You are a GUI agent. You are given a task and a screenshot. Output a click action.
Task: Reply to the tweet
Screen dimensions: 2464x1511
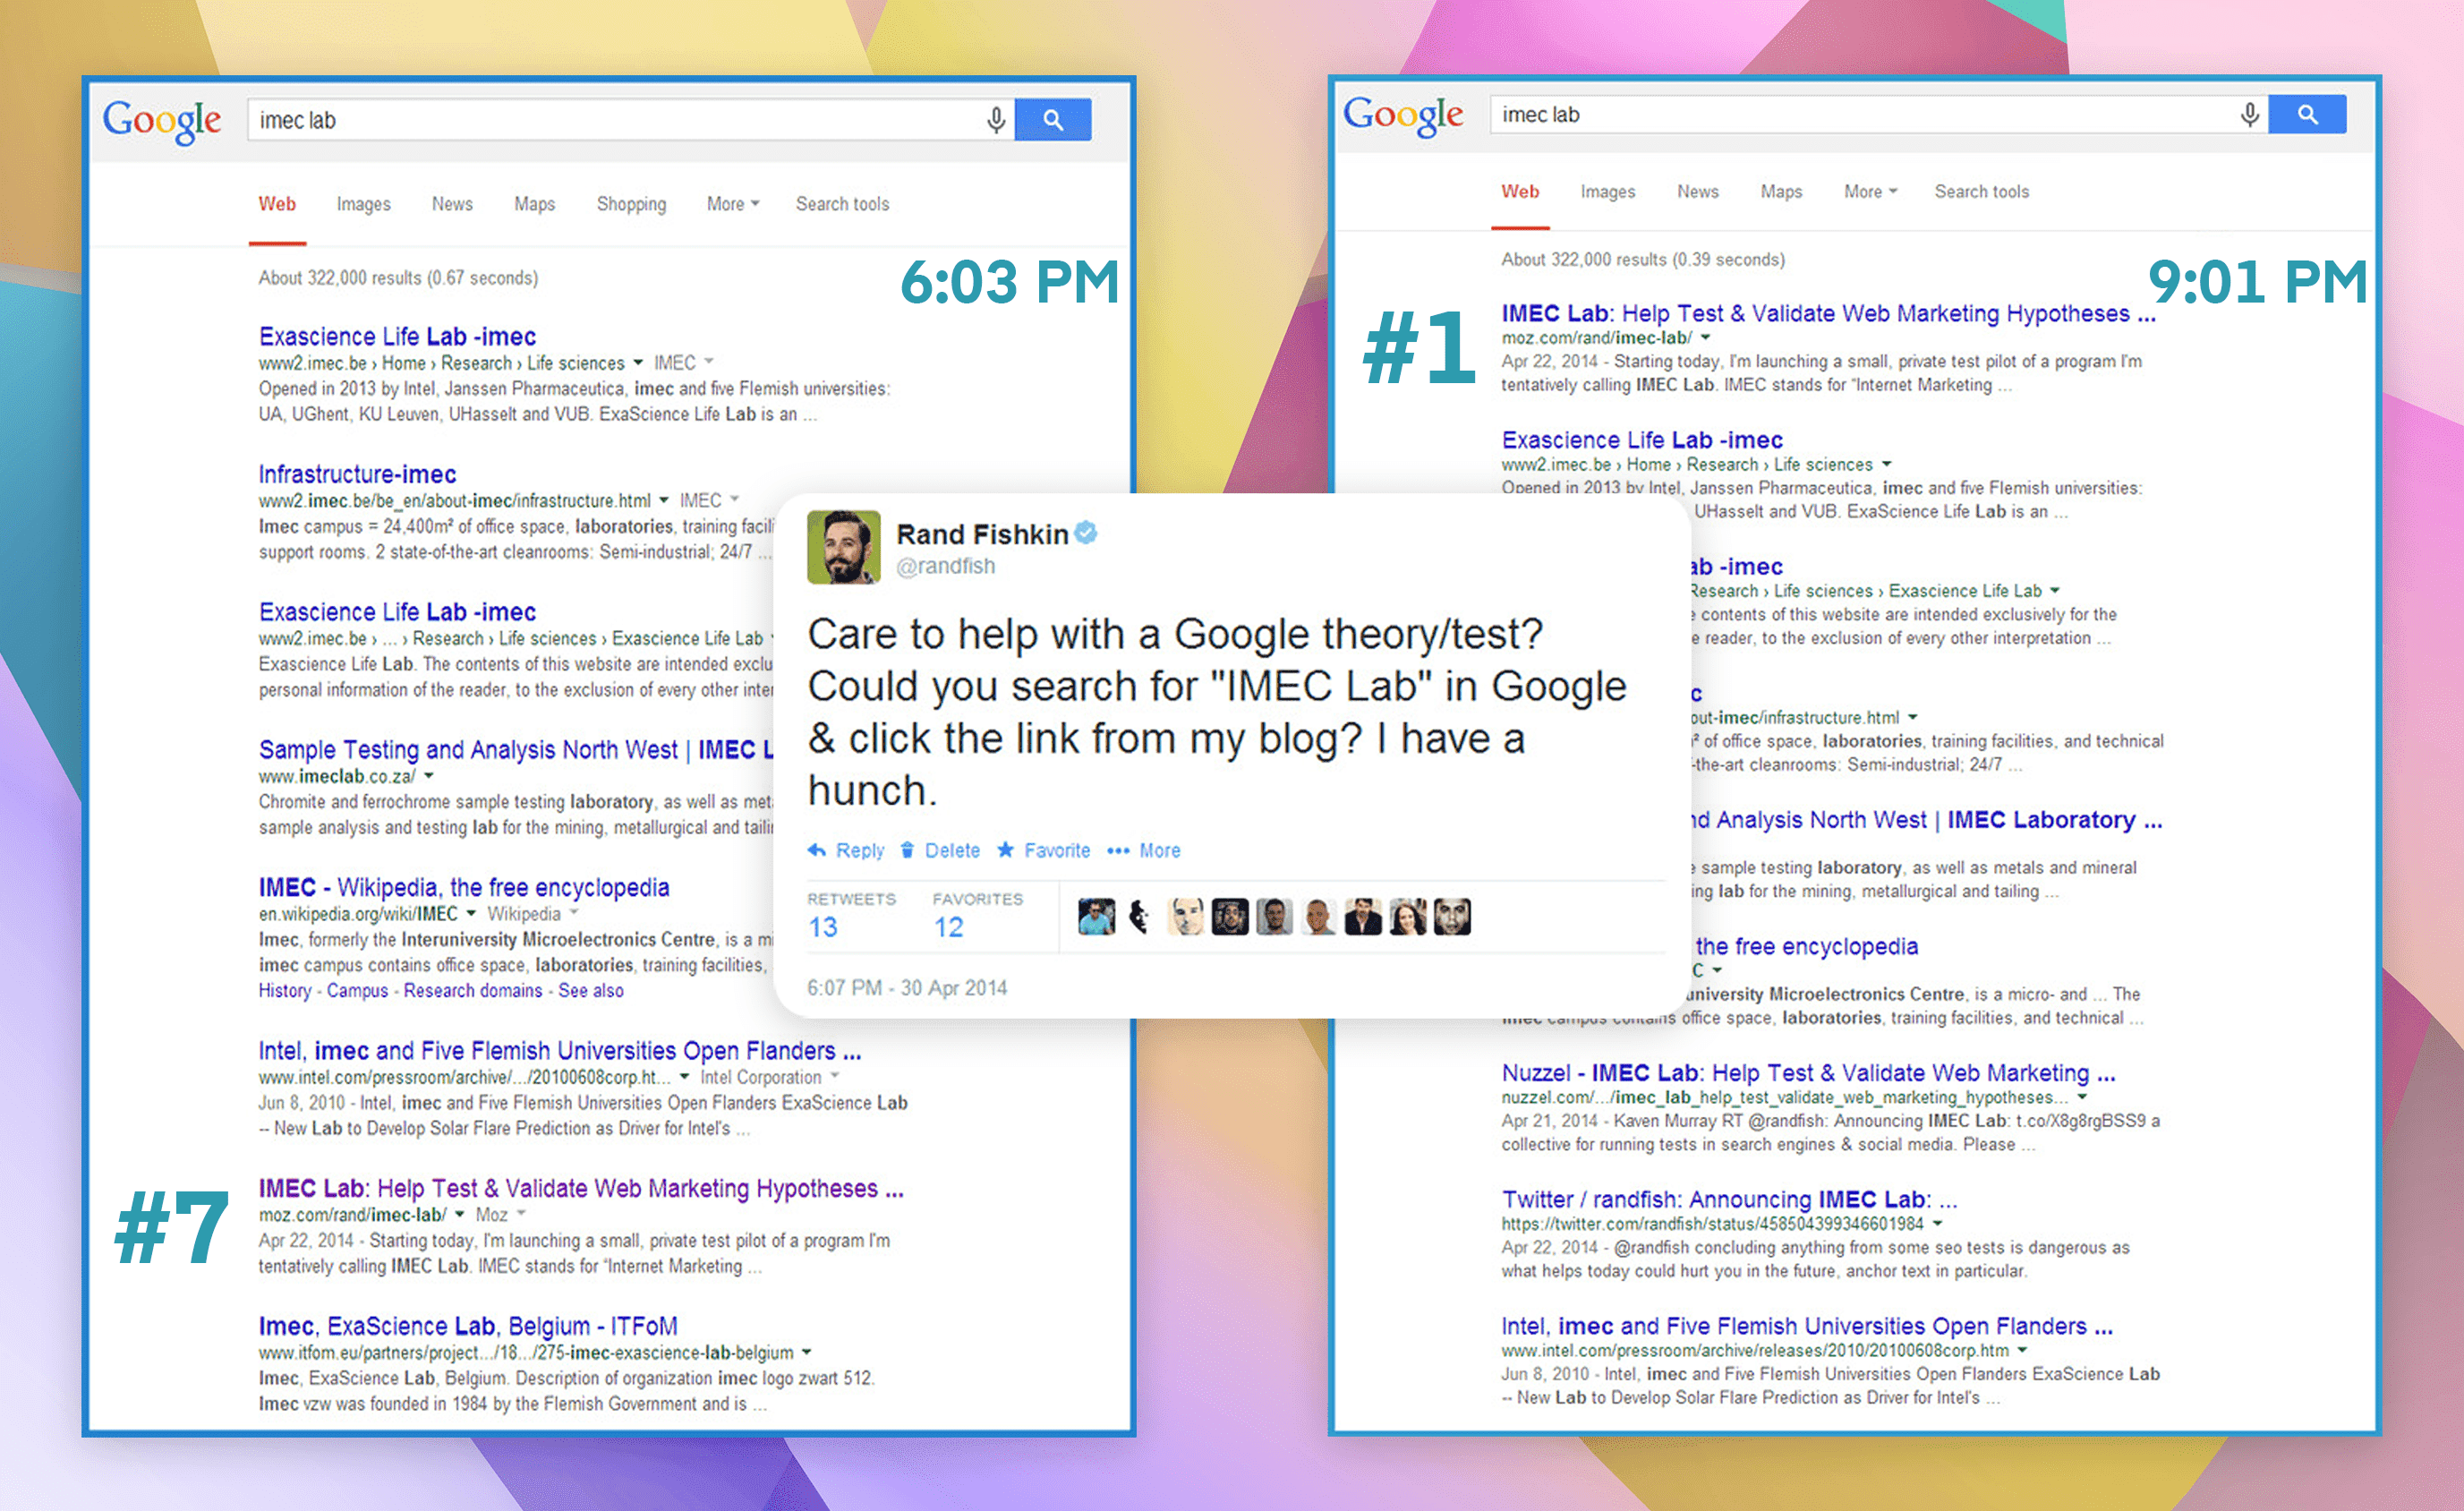pos(846,850)
